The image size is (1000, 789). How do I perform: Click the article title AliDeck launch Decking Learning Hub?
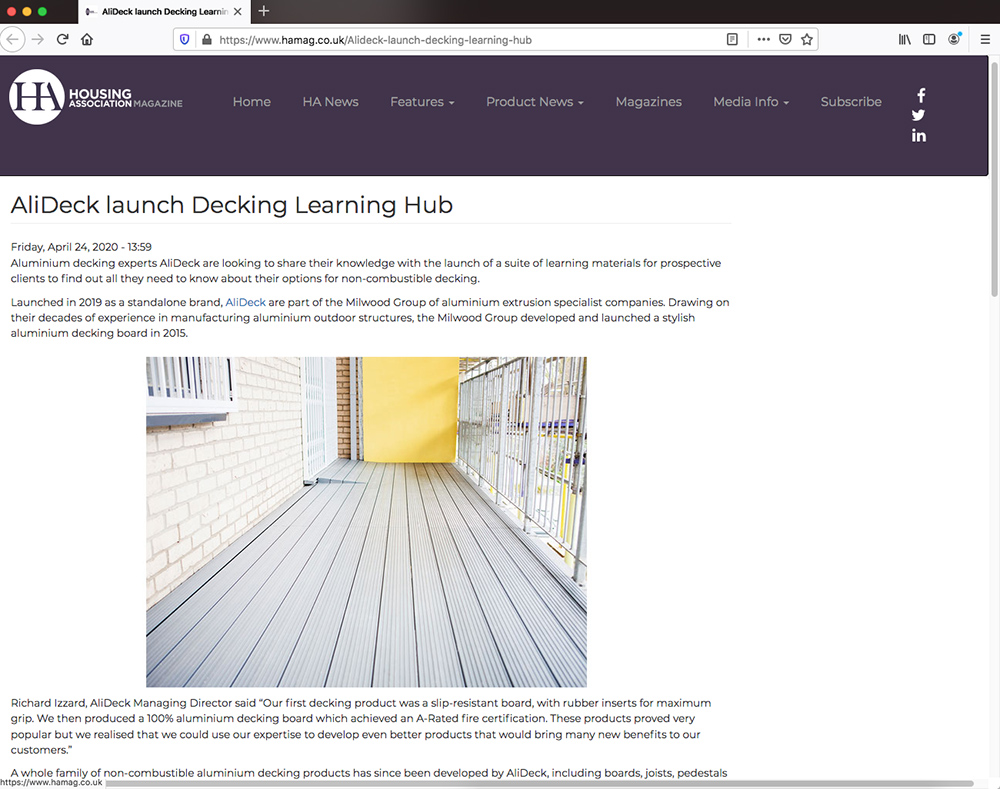[x=232, y=205]
